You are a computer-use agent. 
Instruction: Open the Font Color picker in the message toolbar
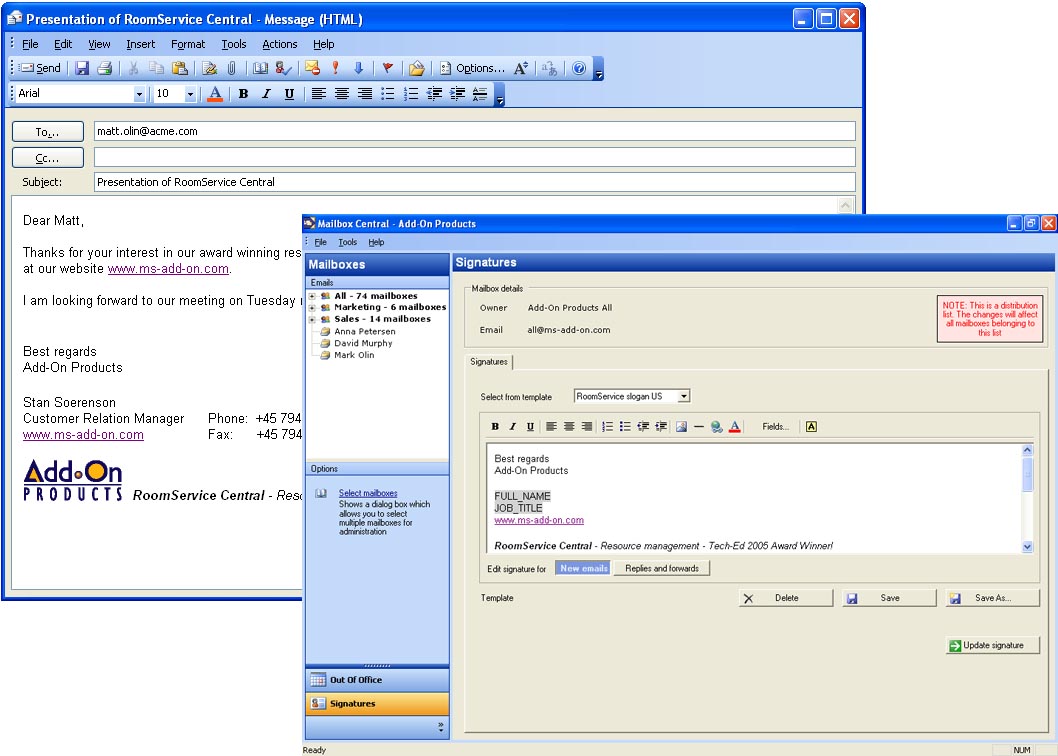[215, 94]
